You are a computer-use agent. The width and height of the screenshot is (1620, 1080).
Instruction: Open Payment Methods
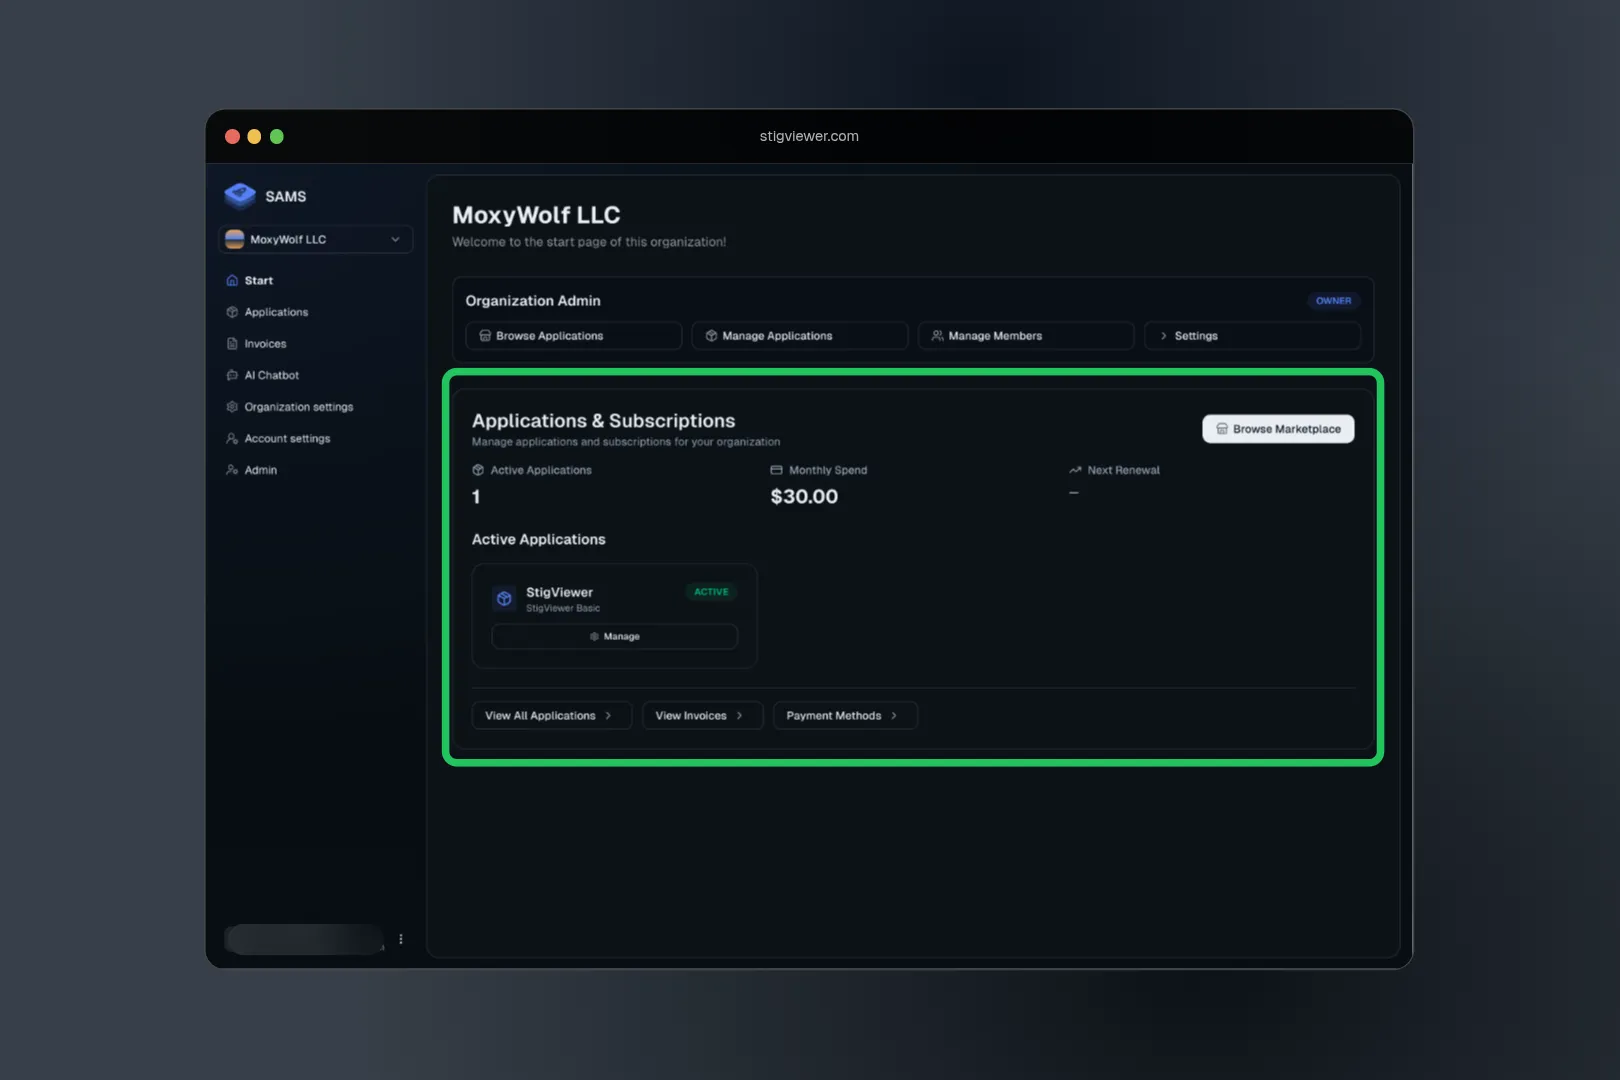(844, 716)
